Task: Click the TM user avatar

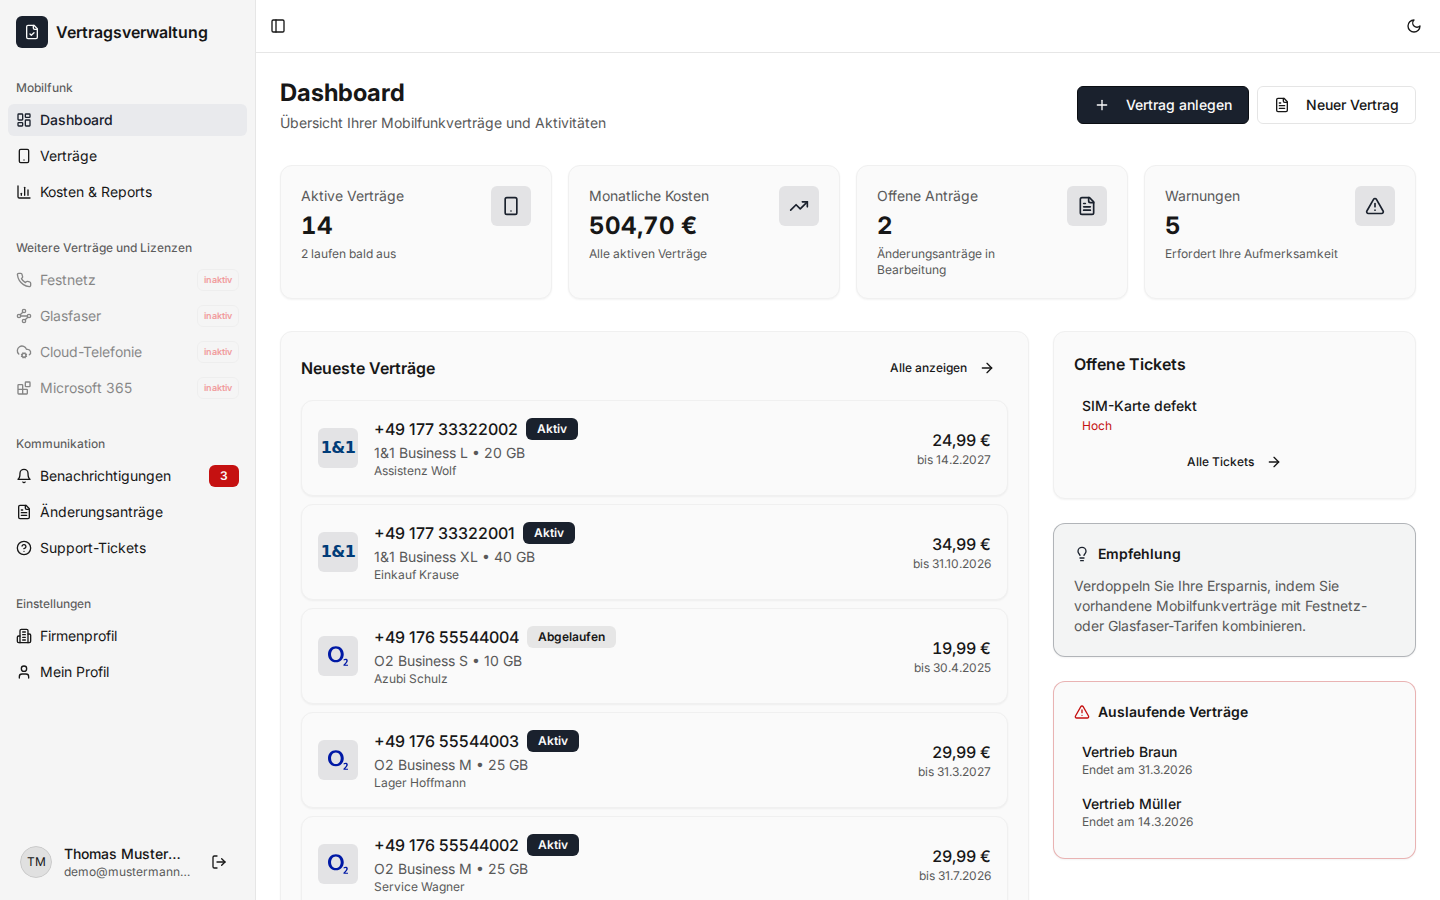Action: 36,862
